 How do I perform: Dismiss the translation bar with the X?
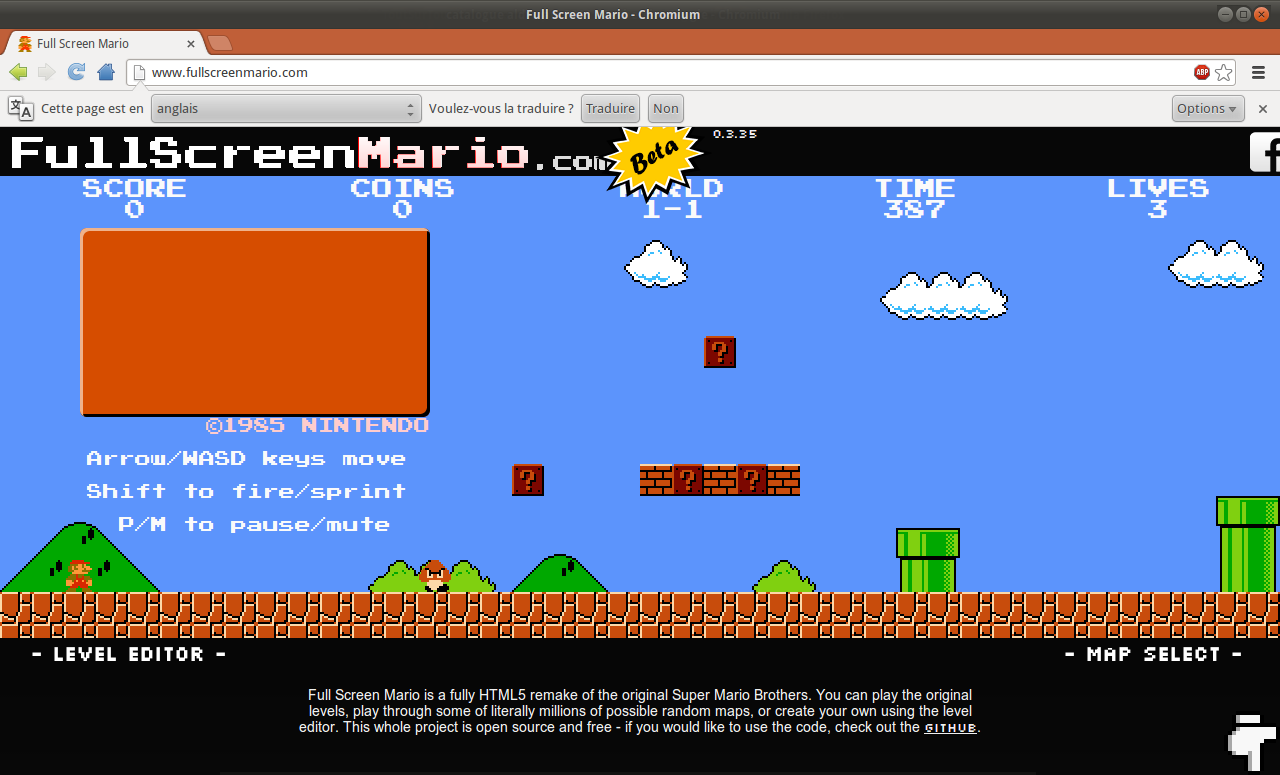click(1262, 109)
